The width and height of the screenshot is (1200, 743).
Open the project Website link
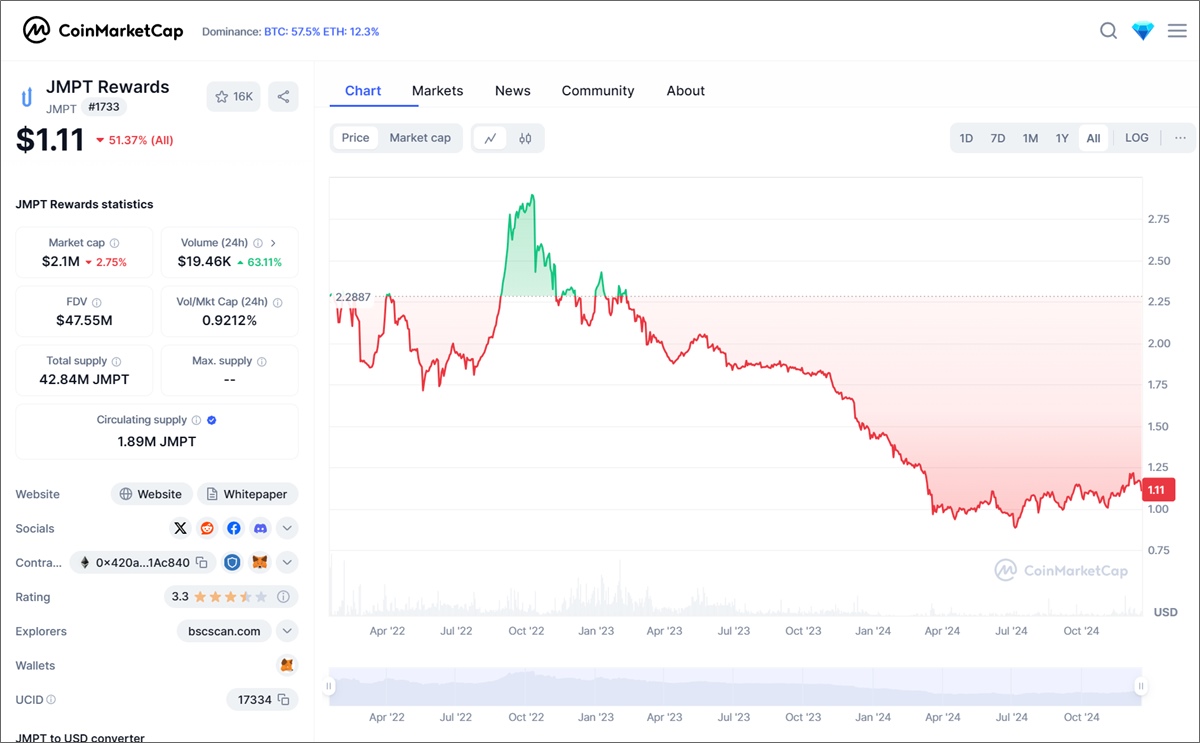point(151,494)
